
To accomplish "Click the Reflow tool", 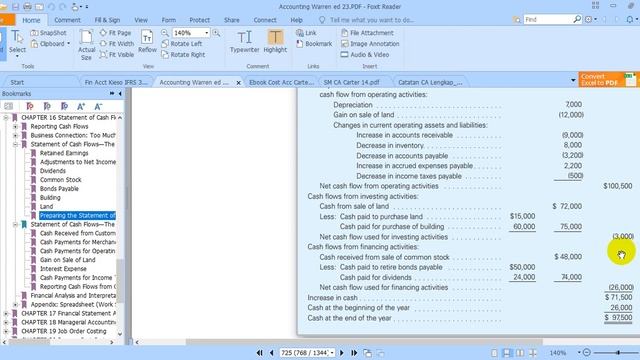I will (x=147, y=41).
